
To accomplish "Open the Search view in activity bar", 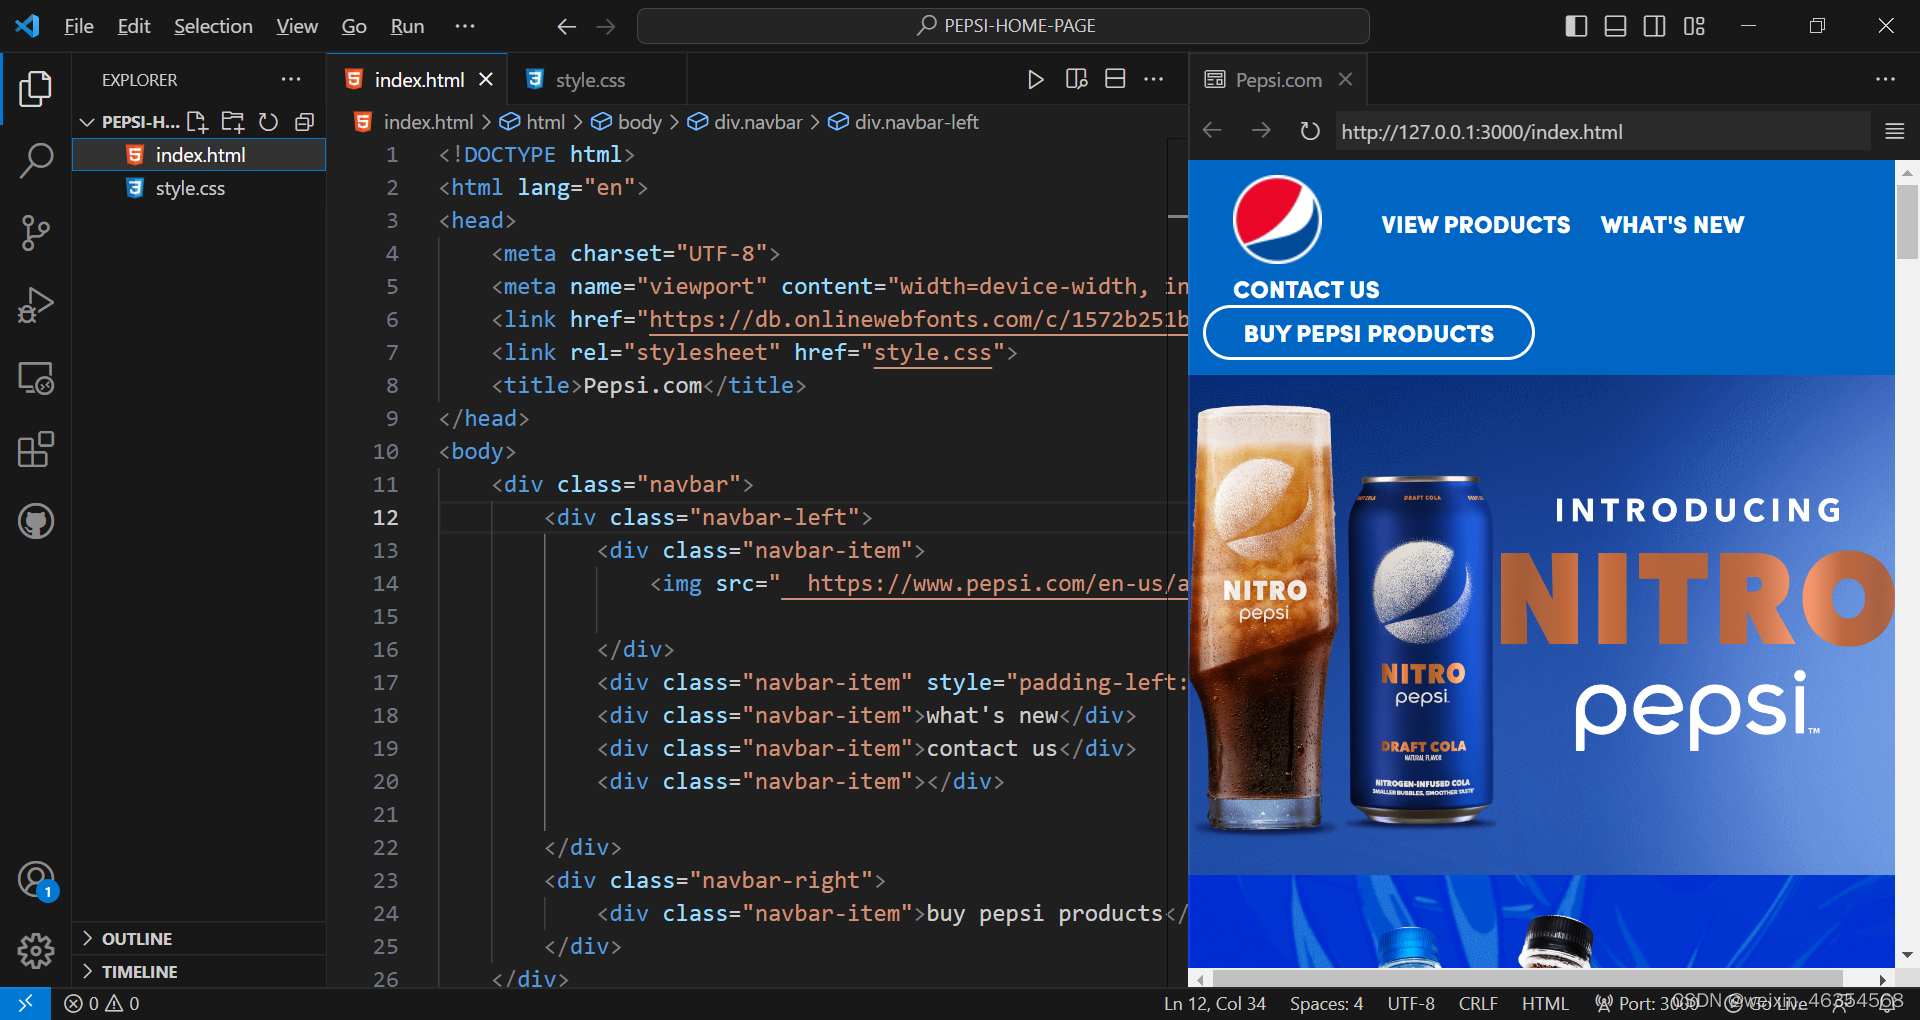I will point(36,160).
